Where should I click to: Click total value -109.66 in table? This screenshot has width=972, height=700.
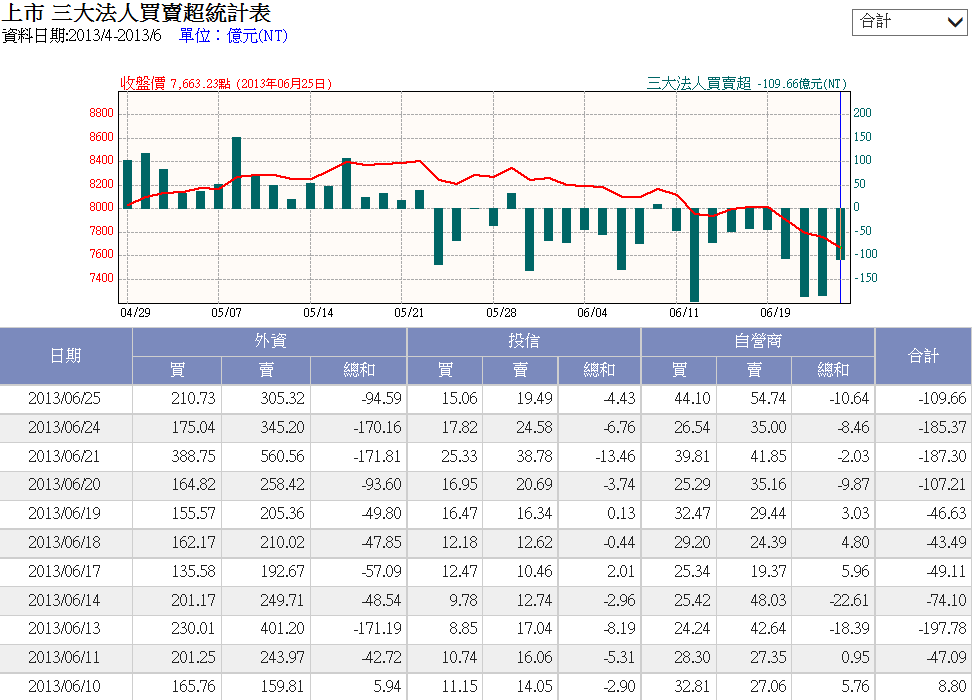[942, 399]
